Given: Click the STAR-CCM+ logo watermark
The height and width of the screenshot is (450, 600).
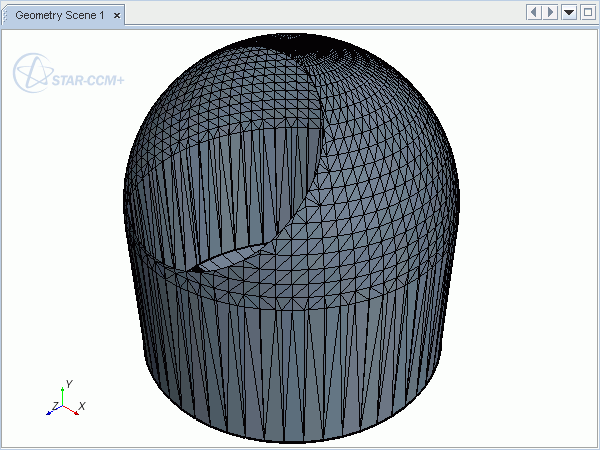Looking at the screenshot, I should click(92, 76).
